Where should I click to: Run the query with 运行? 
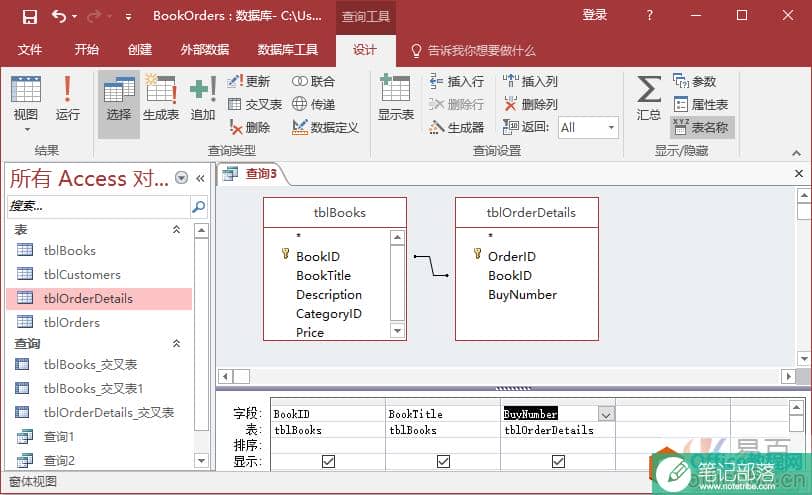(x=67, y=98)
